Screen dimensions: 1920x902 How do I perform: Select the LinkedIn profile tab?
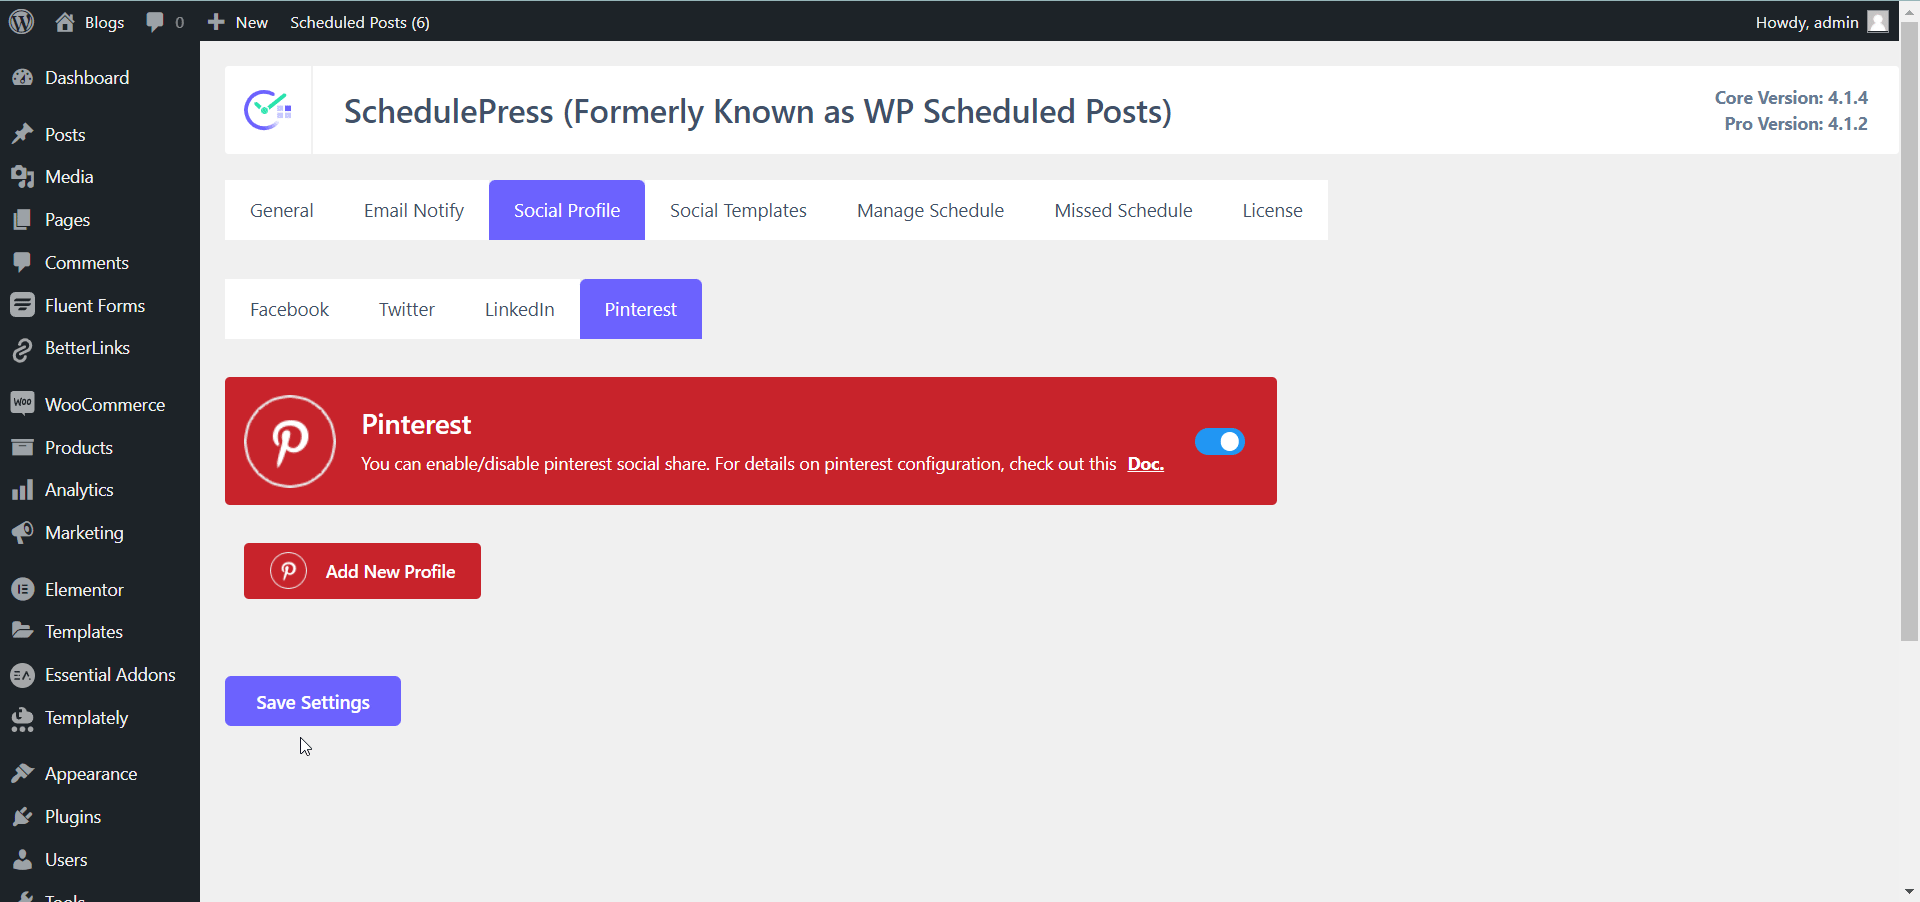pos(520,309)
